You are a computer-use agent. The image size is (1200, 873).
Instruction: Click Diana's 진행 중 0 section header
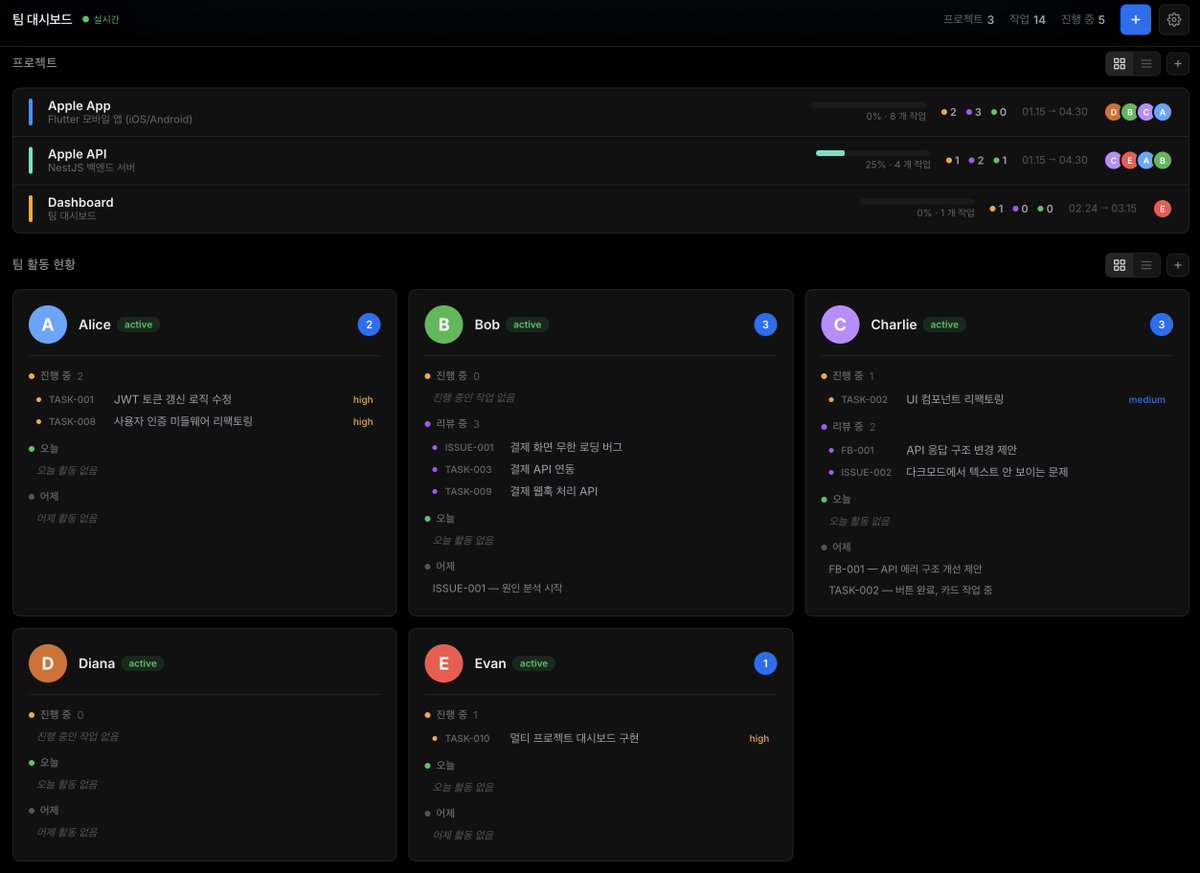click(56, 715)
